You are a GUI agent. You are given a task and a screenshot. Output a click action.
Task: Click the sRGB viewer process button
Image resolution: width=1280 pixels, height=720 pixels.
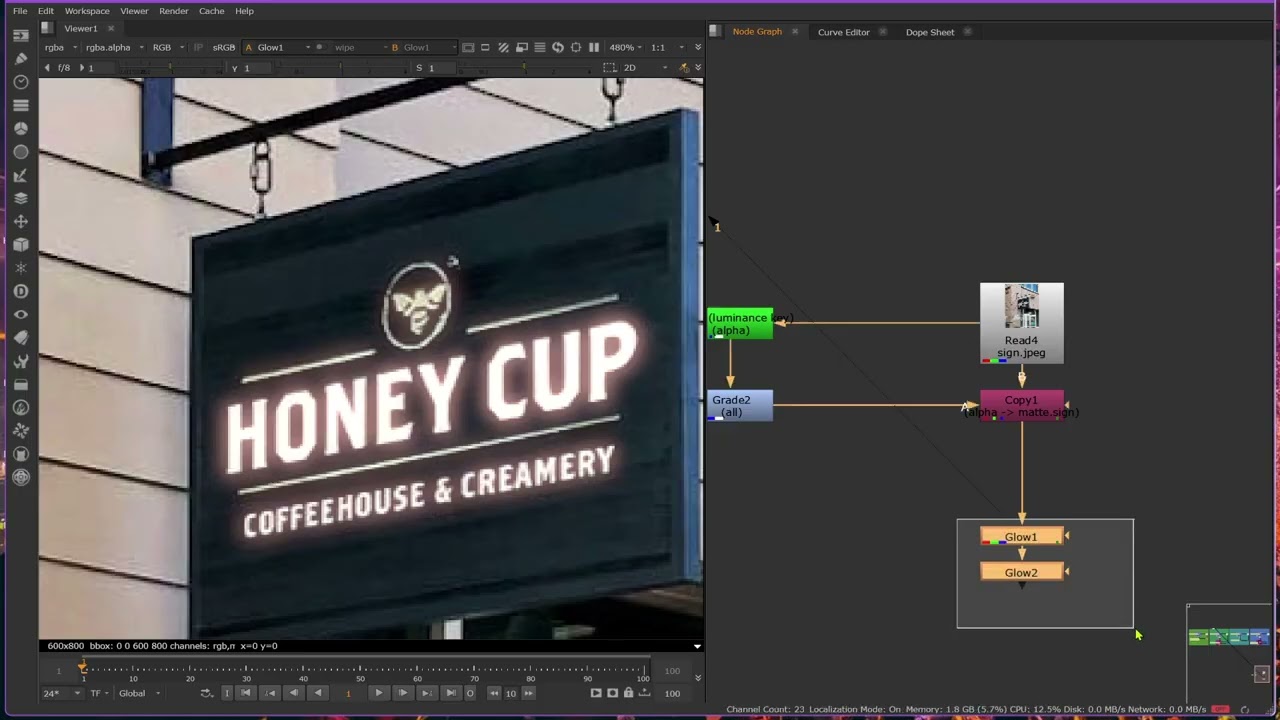tap(224, 47)
